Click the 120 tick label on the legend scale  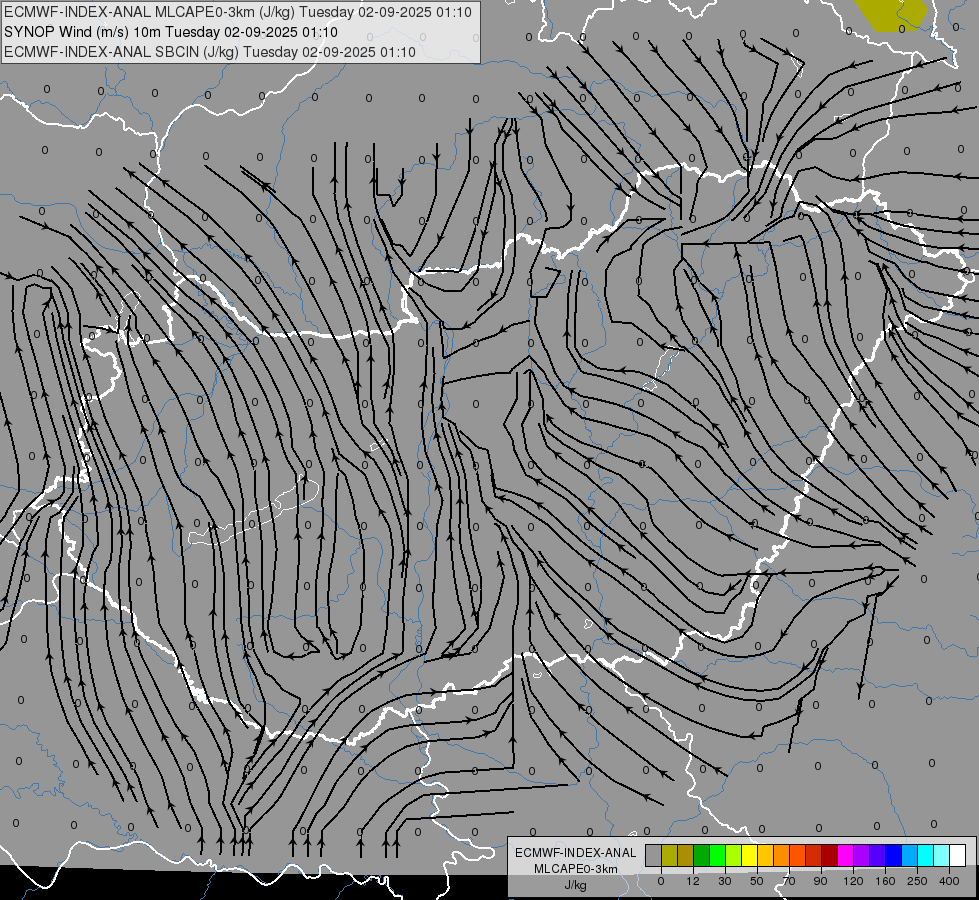(853, 881)
